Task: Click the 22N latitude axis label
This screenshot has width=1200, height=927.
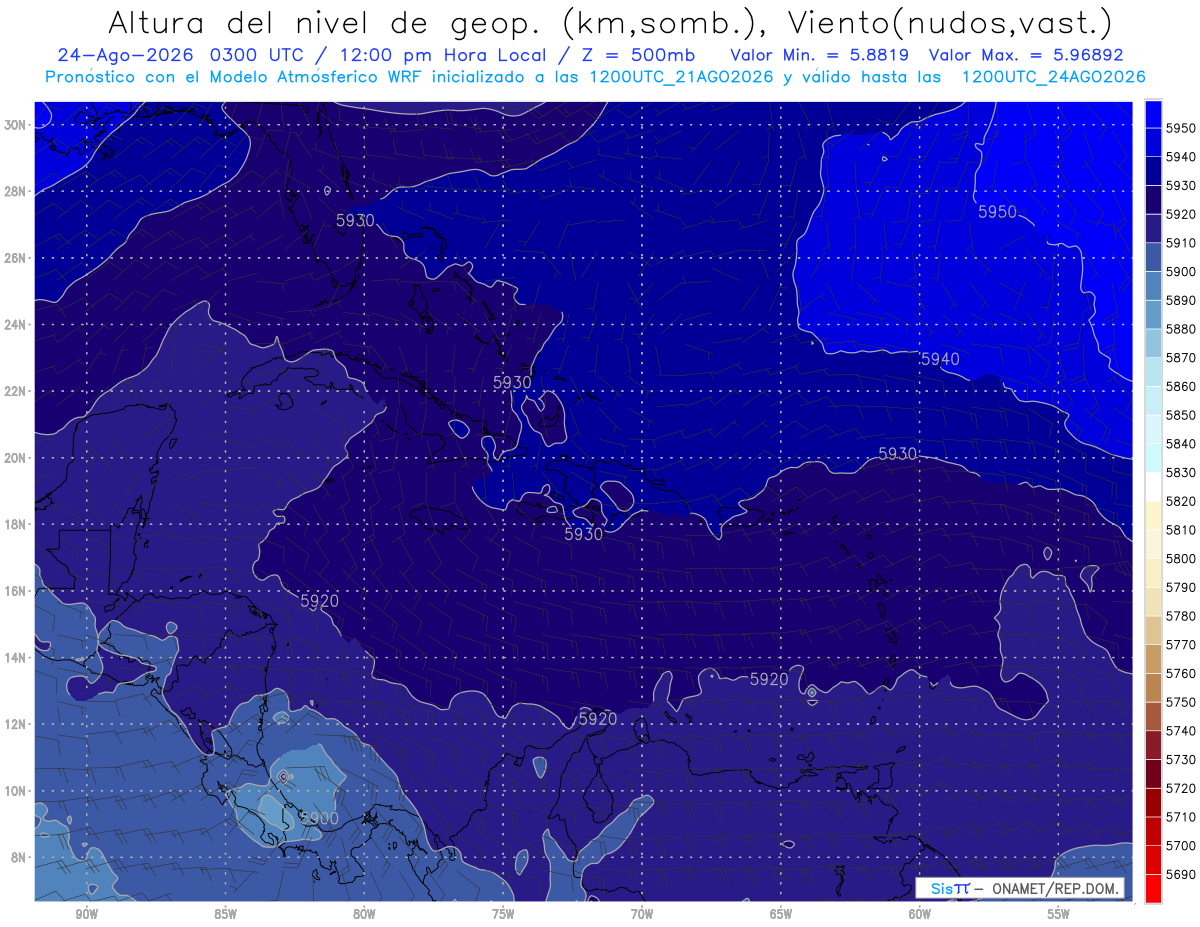Action: tap(17, 391)
